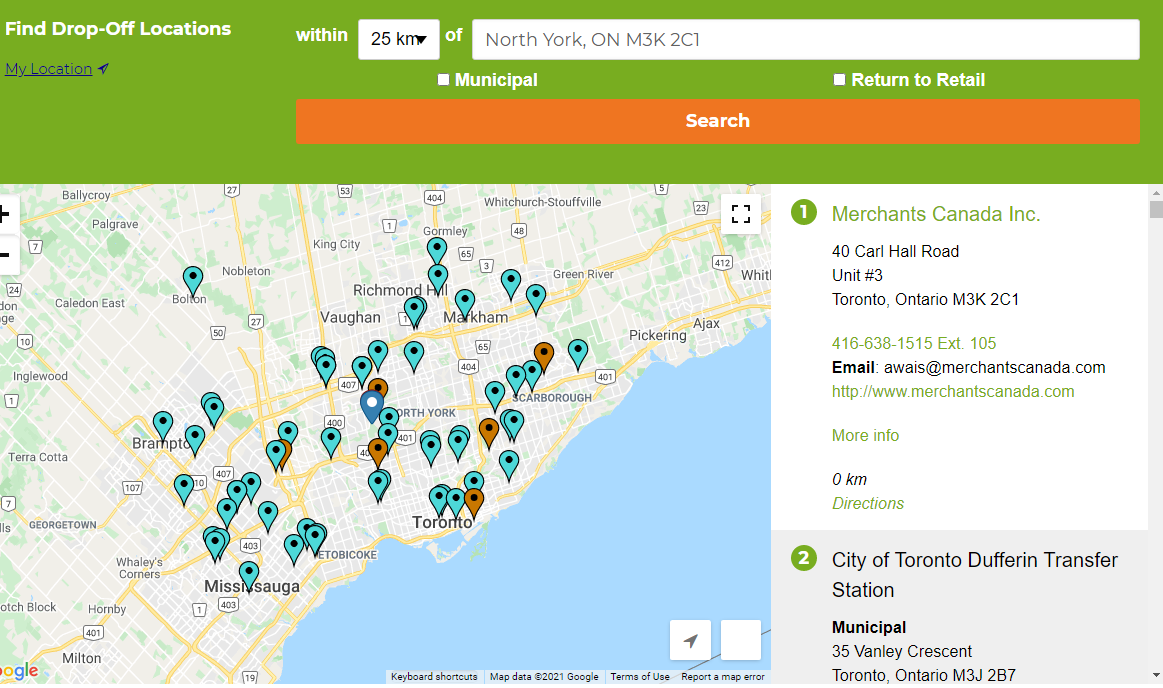This screenshot has width=1163, height=688.
Task: Click scroll-up arrow of results list
Action: click(x=1156, y=192)
